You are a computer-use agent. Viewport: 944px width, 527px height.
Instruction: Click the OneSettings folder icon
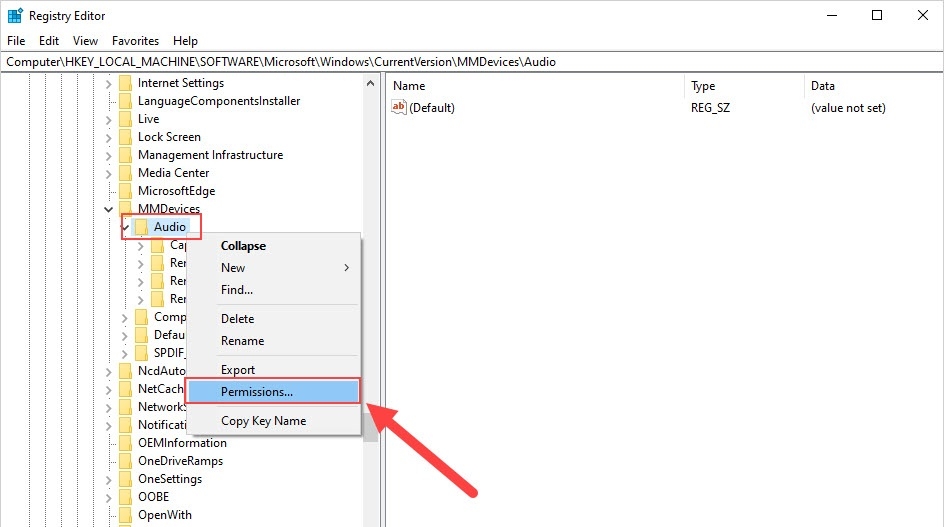[x=125, y=479]
